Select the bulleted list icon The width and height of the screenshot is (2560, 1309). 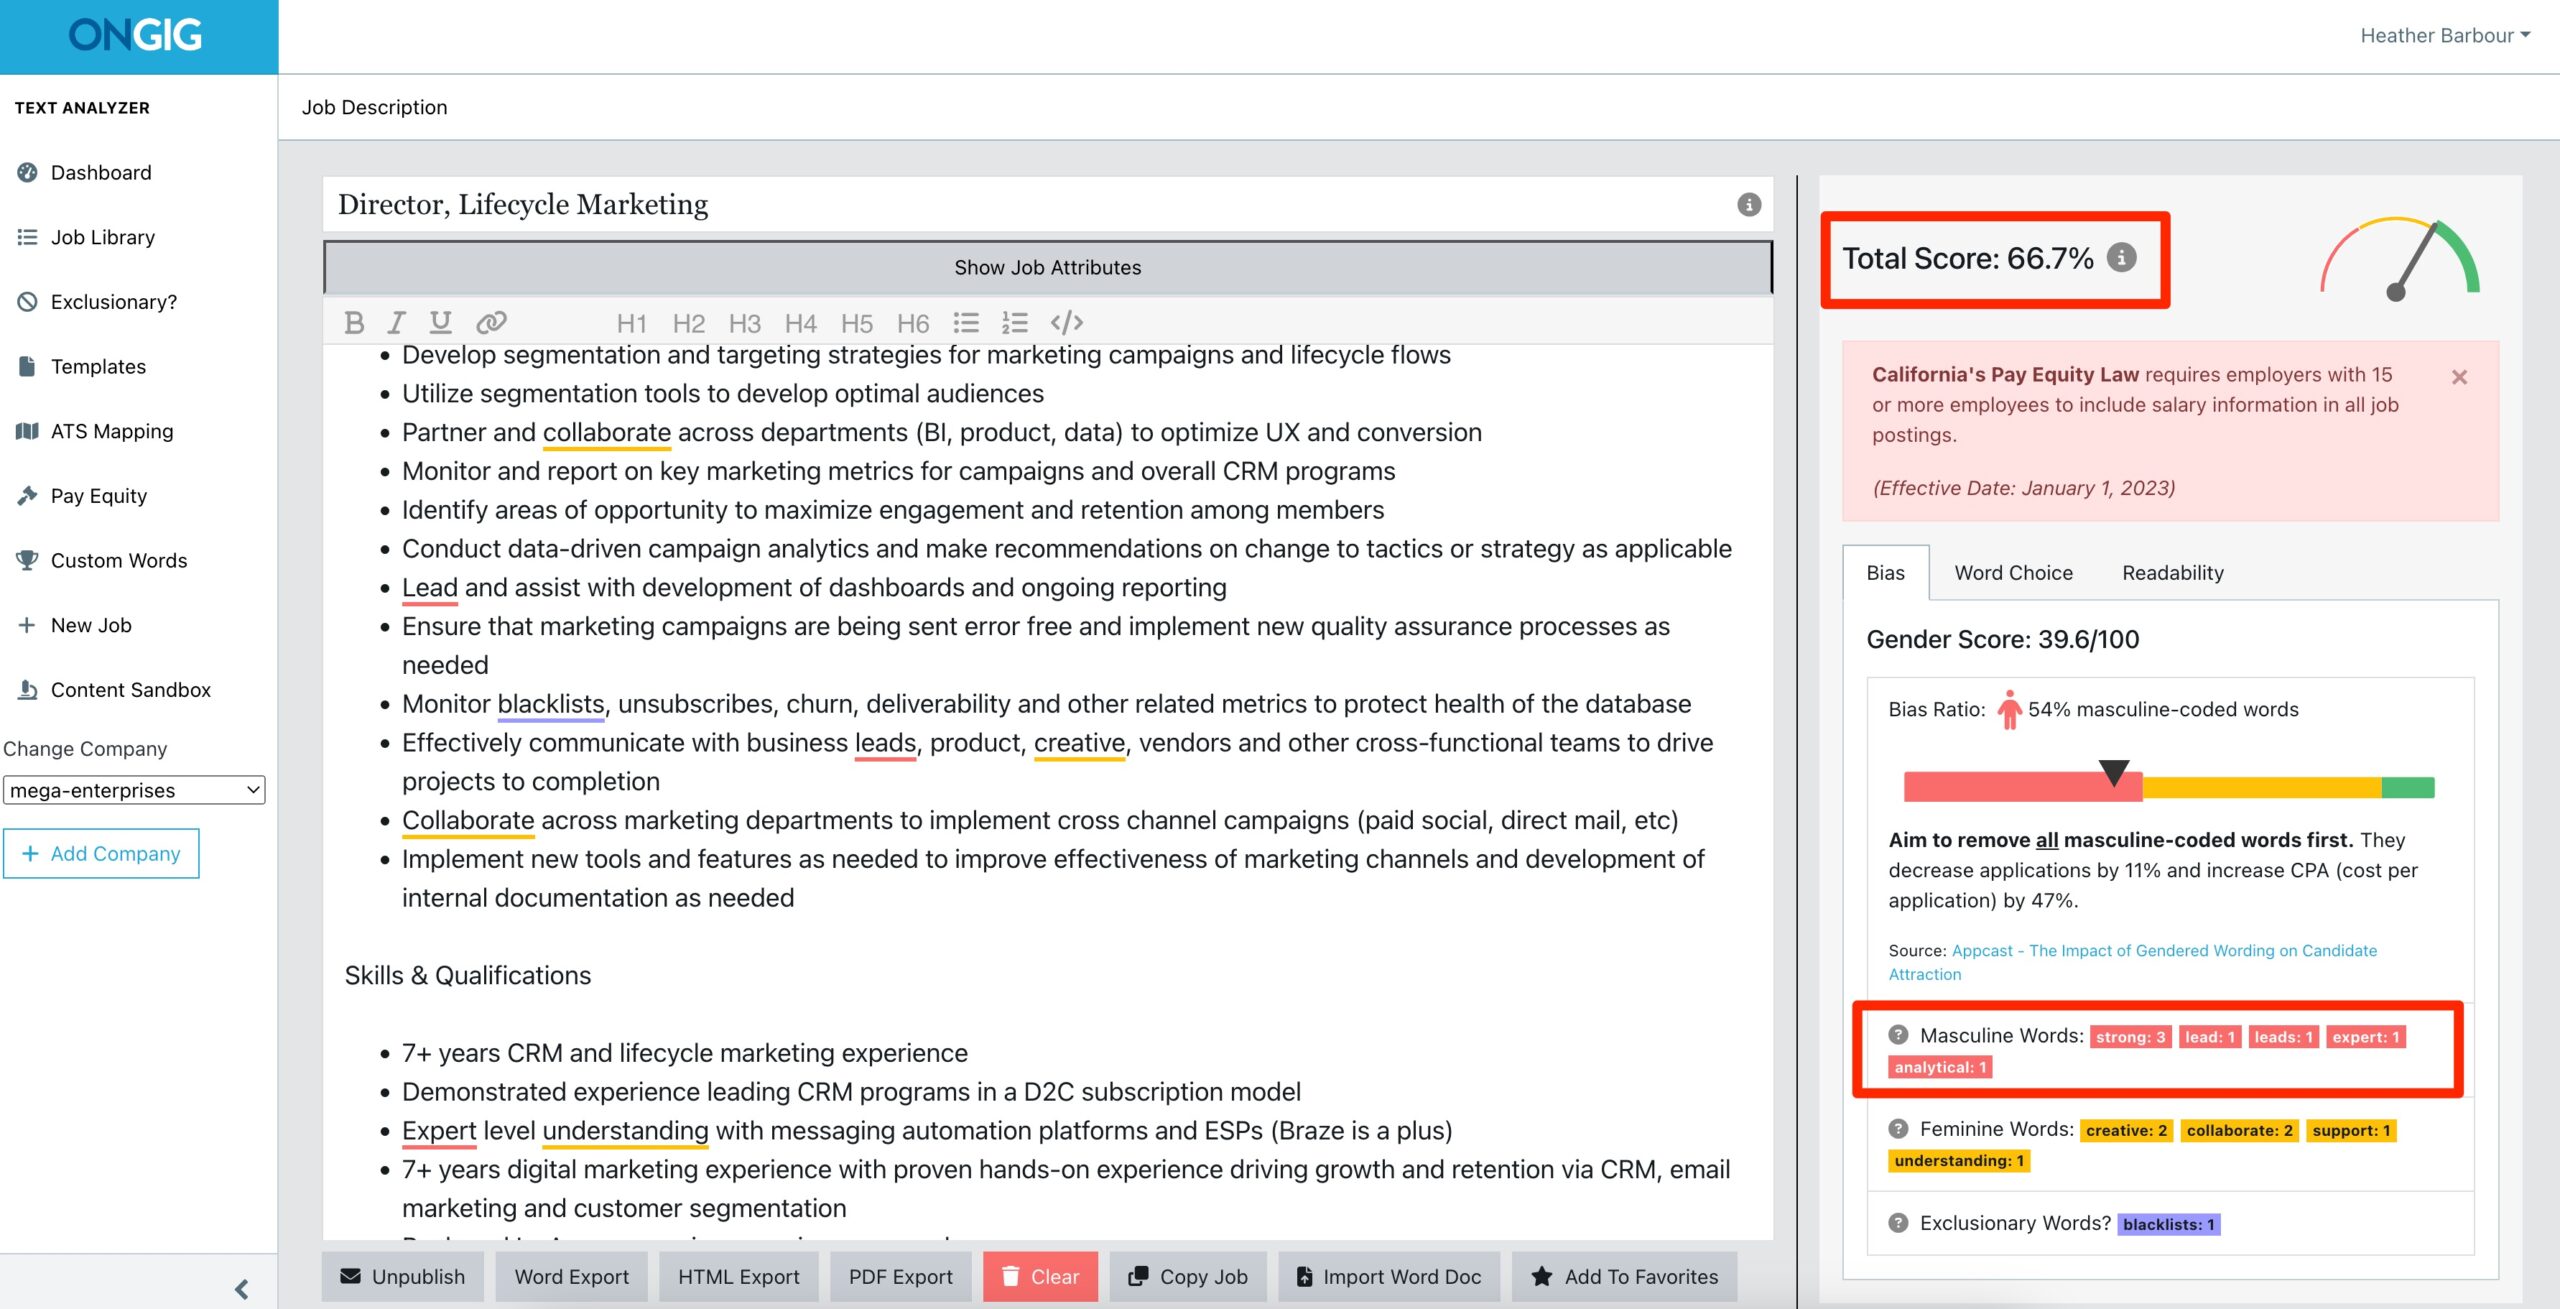pyautogui.click(x=966, y=322)
